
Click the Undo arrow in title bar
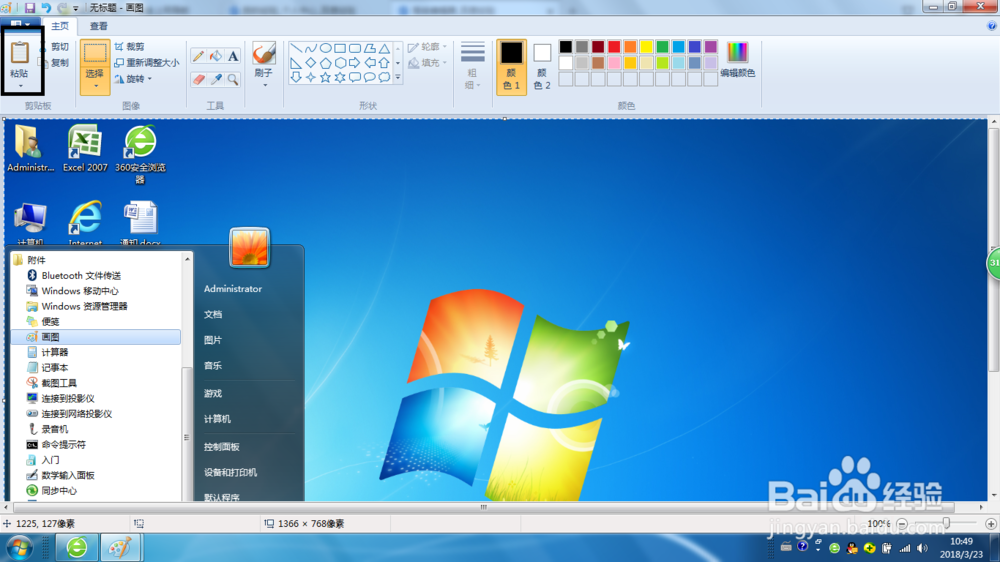(x=46, y=8)
